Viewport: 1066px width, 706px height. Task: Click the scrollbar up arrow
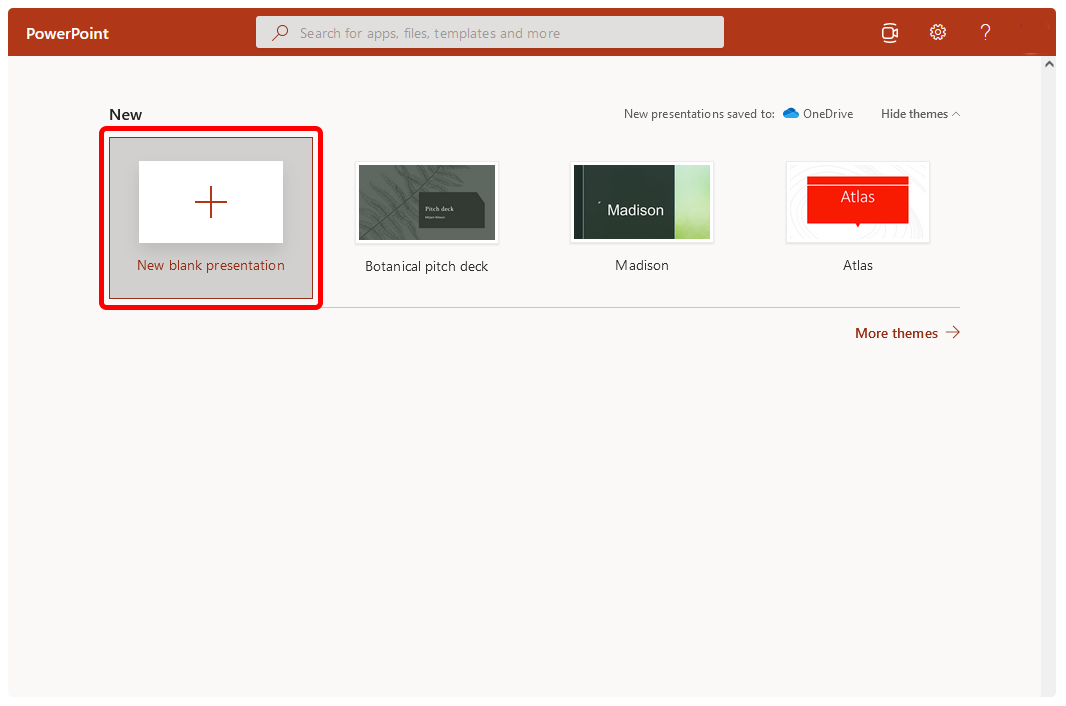pyautogui.click(x=1049, y=63)
